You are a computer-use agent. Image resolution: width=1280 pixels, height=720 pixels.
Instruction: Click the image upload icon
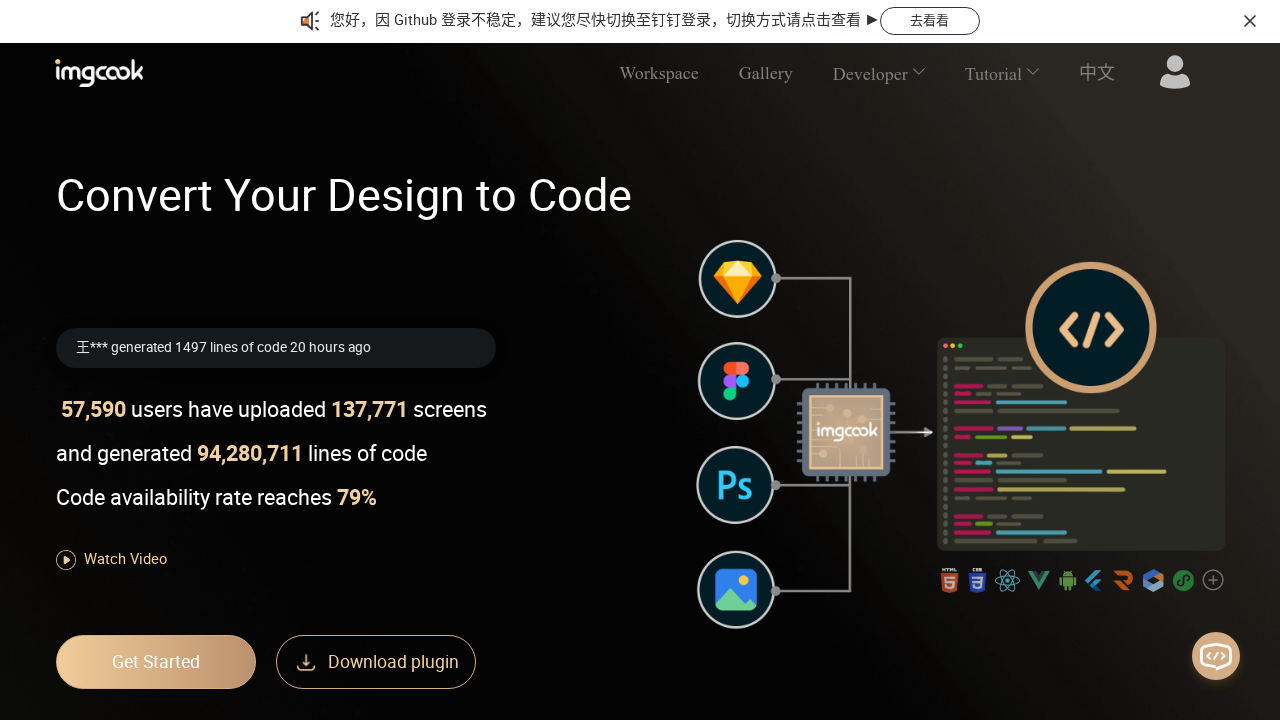(736, 590)
